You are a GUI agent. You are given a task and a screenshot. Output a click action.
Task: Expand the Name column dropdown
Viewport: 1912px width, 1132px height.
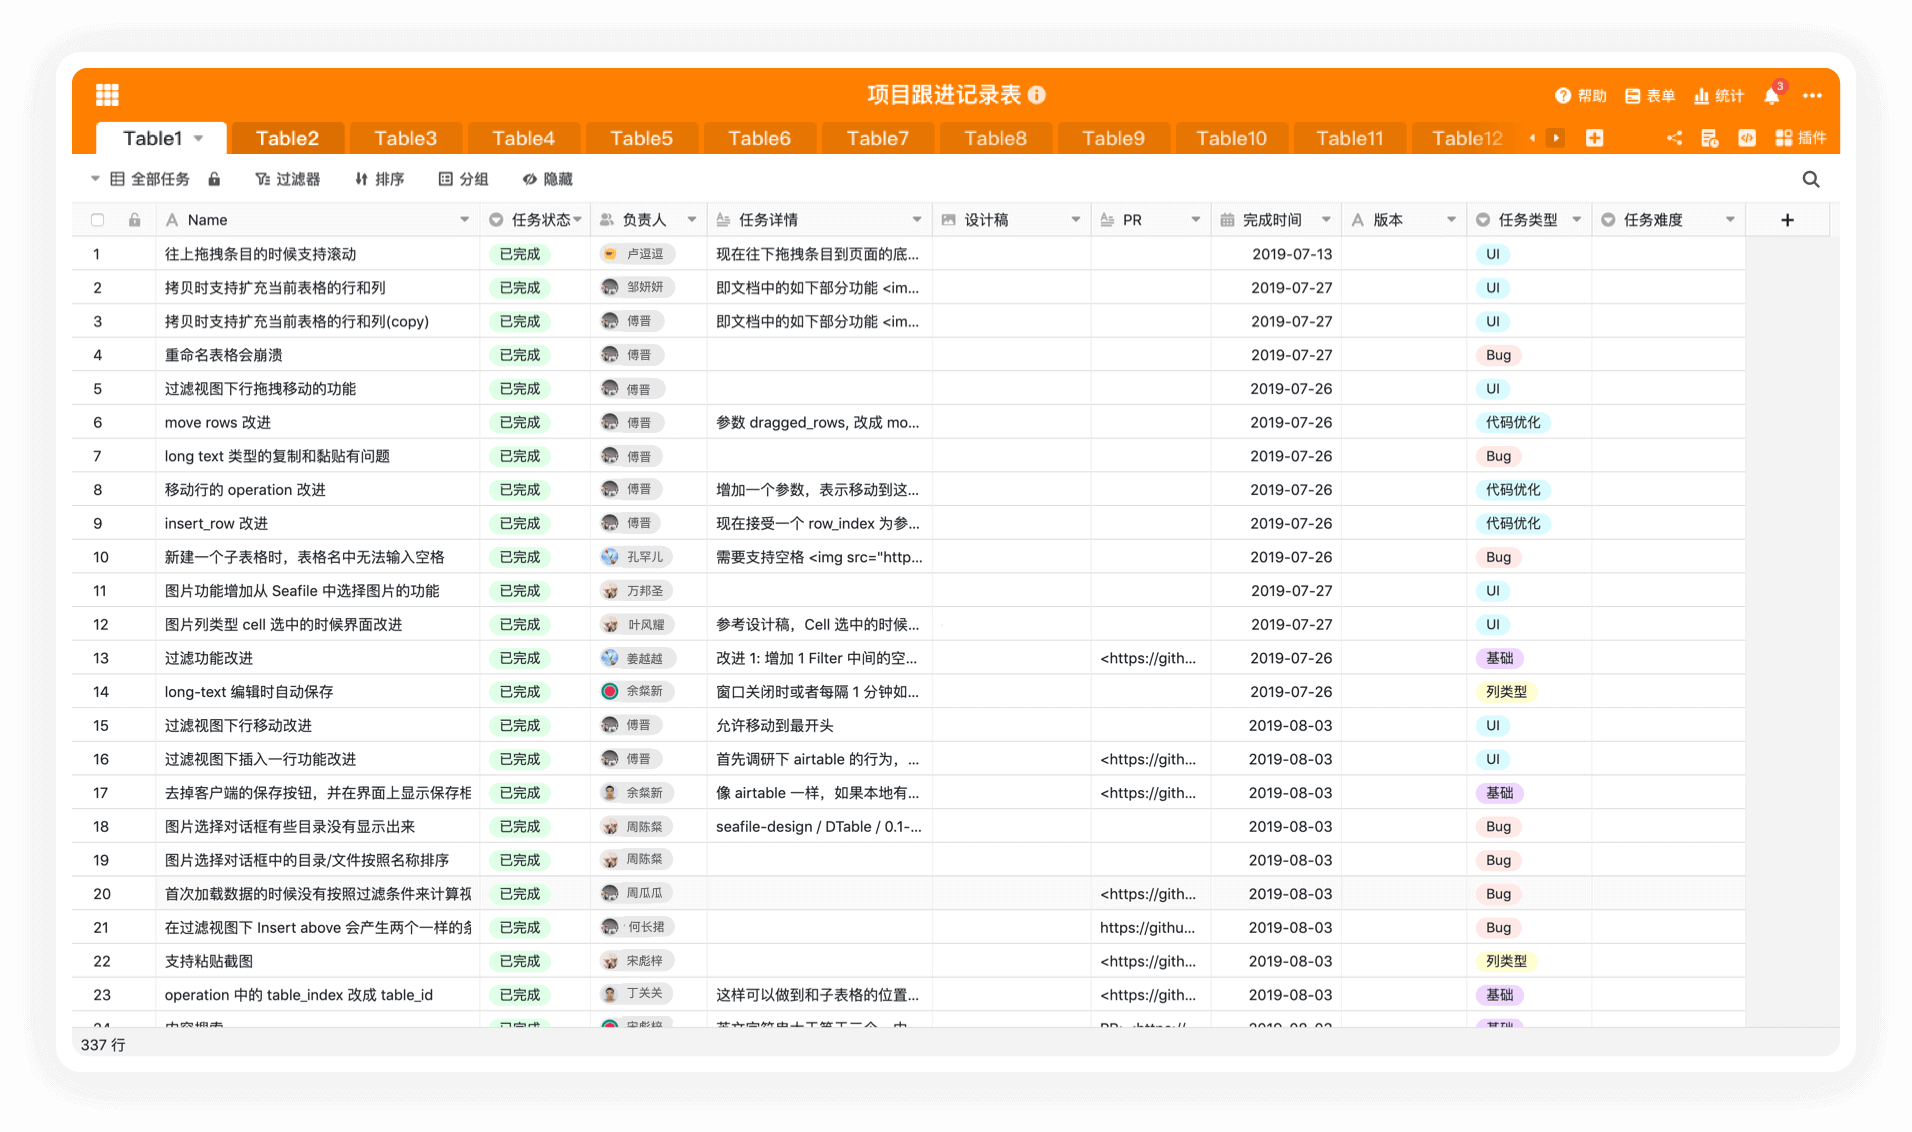click(464, 220)
